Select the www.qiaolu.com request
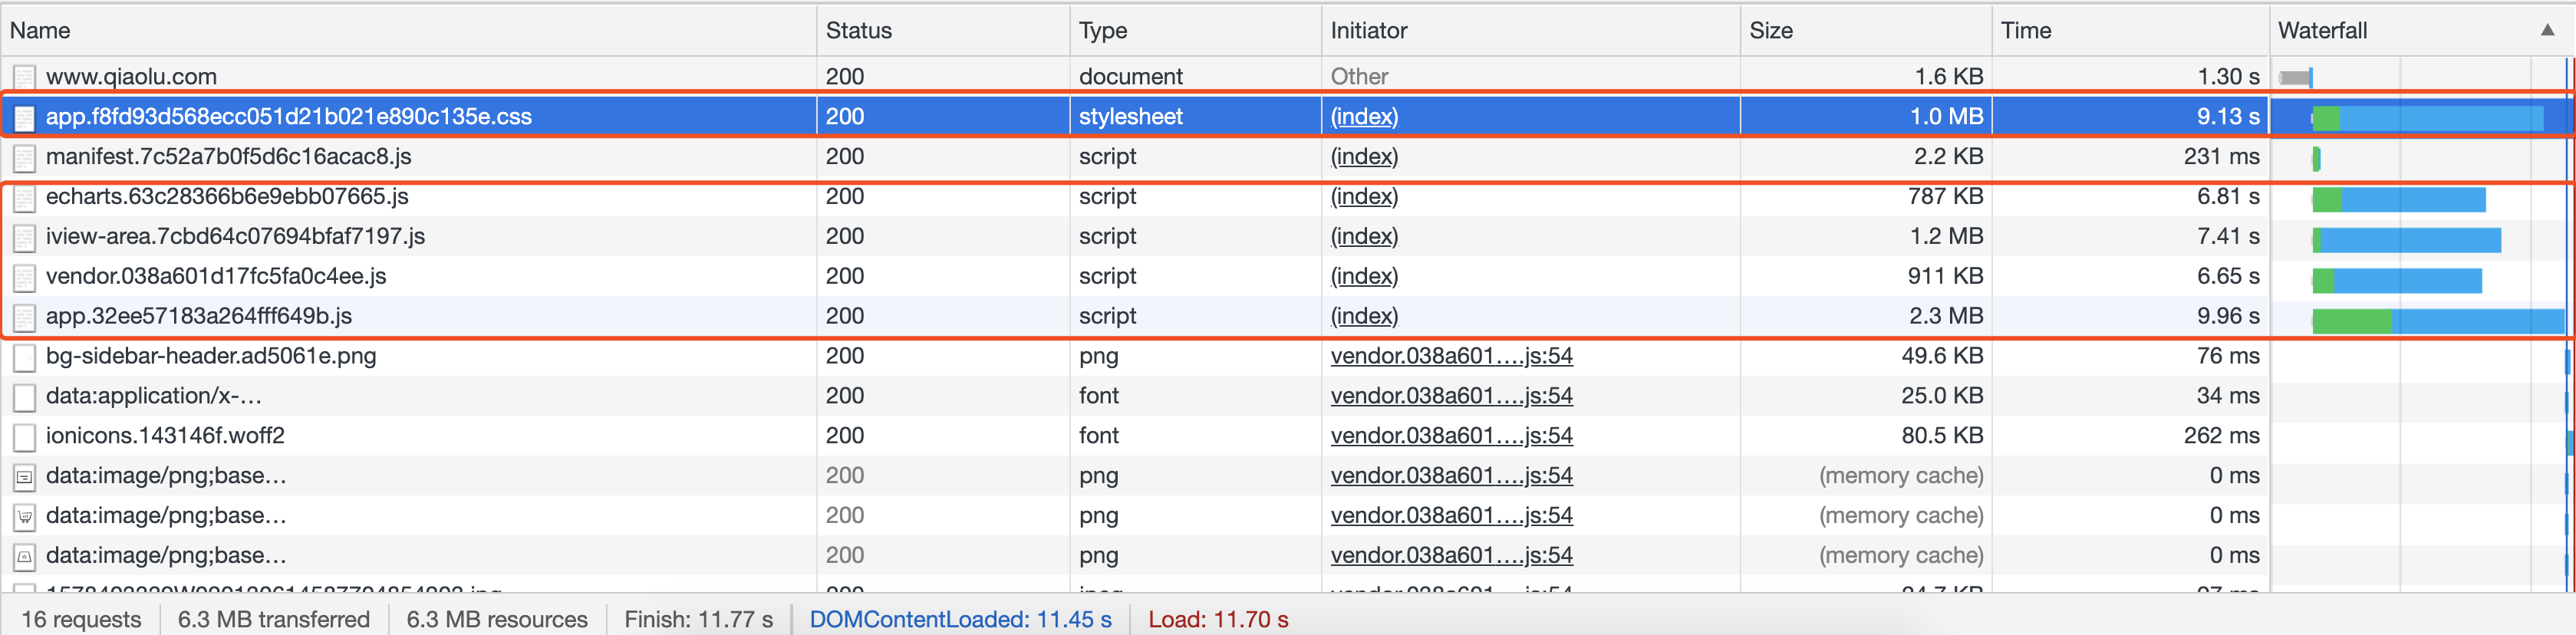Image resolution: width=2576 pixels, height=635 pixels. click(131, 76)
